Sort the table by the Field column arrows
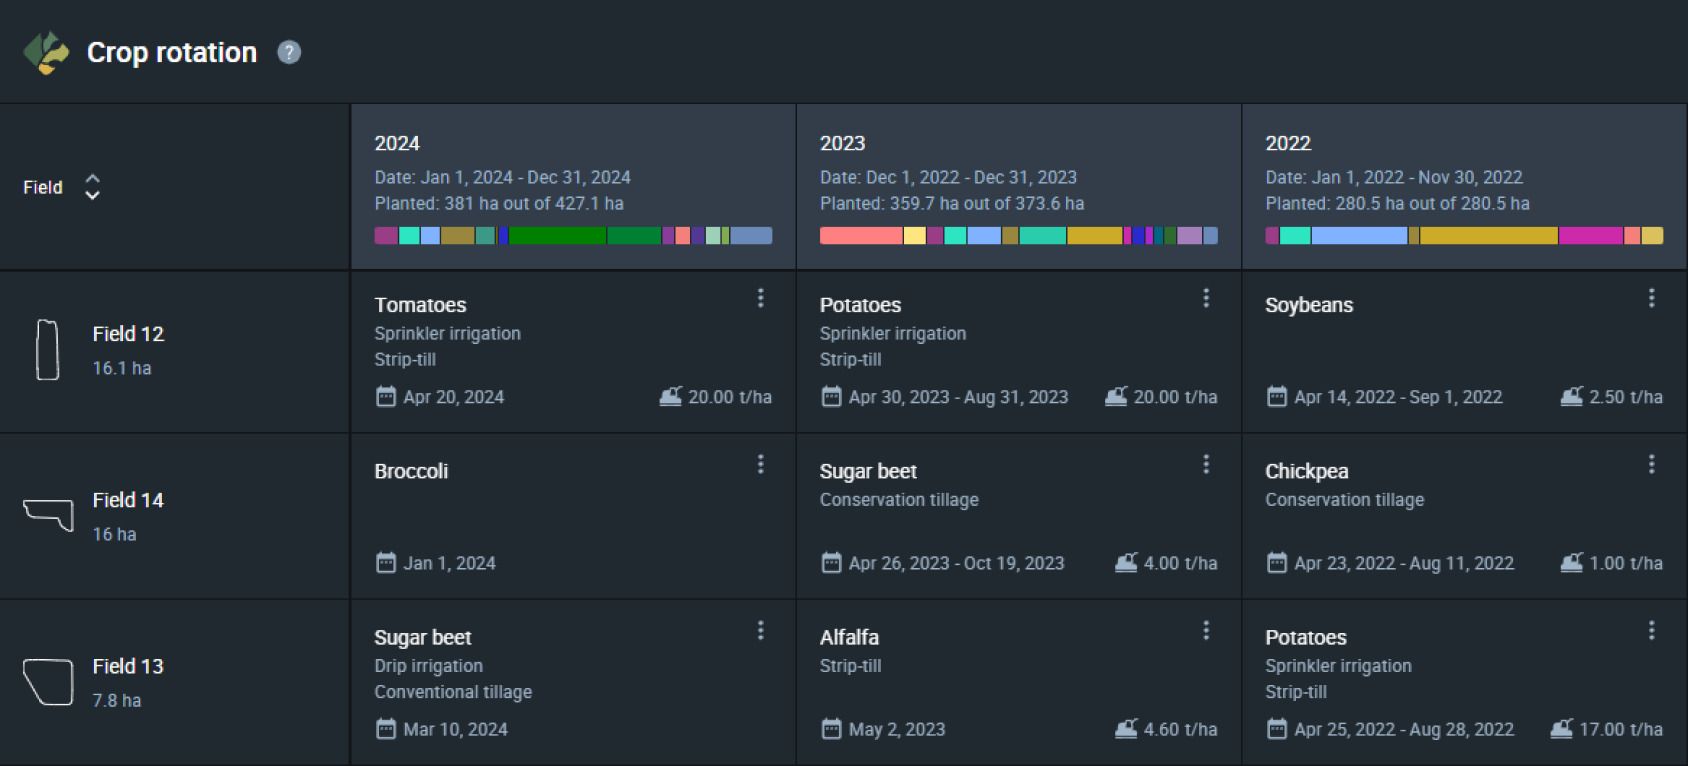The image size is (1688, 766). (x=92, y=187)
